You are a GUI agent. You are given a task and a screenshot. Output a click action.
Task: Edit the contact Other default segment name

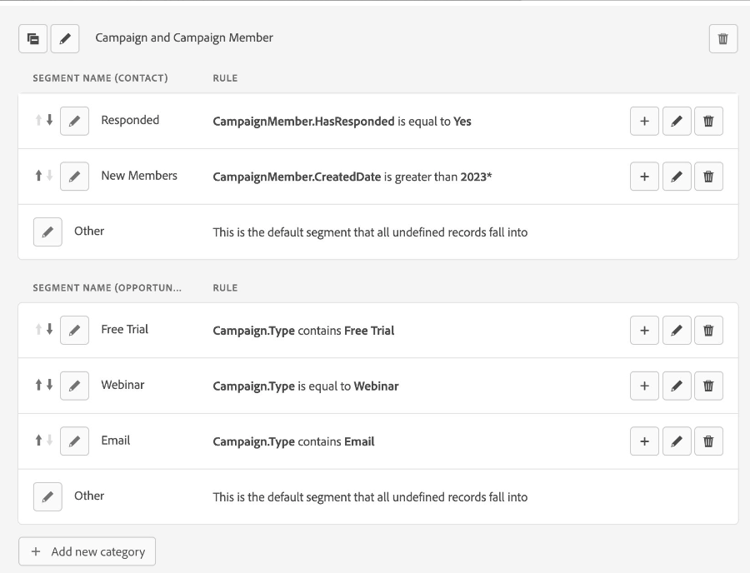pos(47,231)
